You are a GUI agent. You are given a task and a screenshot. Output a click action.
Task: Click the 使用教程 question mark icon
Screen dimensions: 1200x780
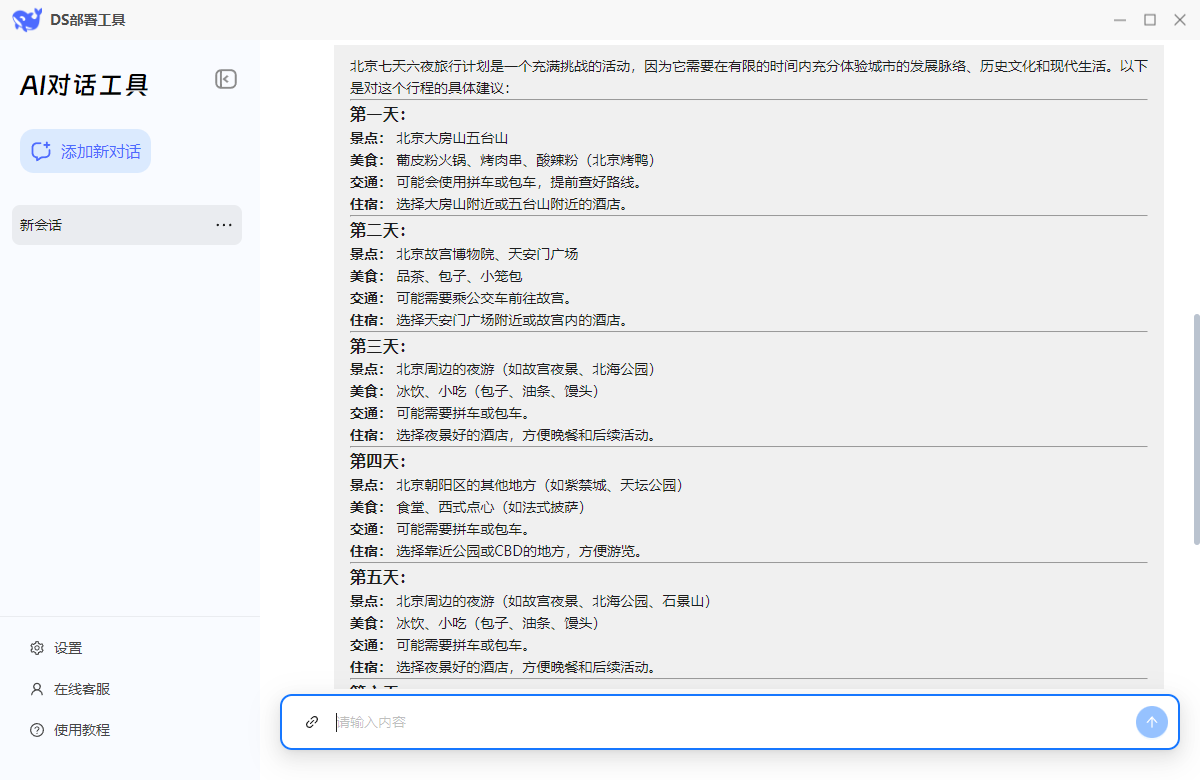(x=37, y=730)
